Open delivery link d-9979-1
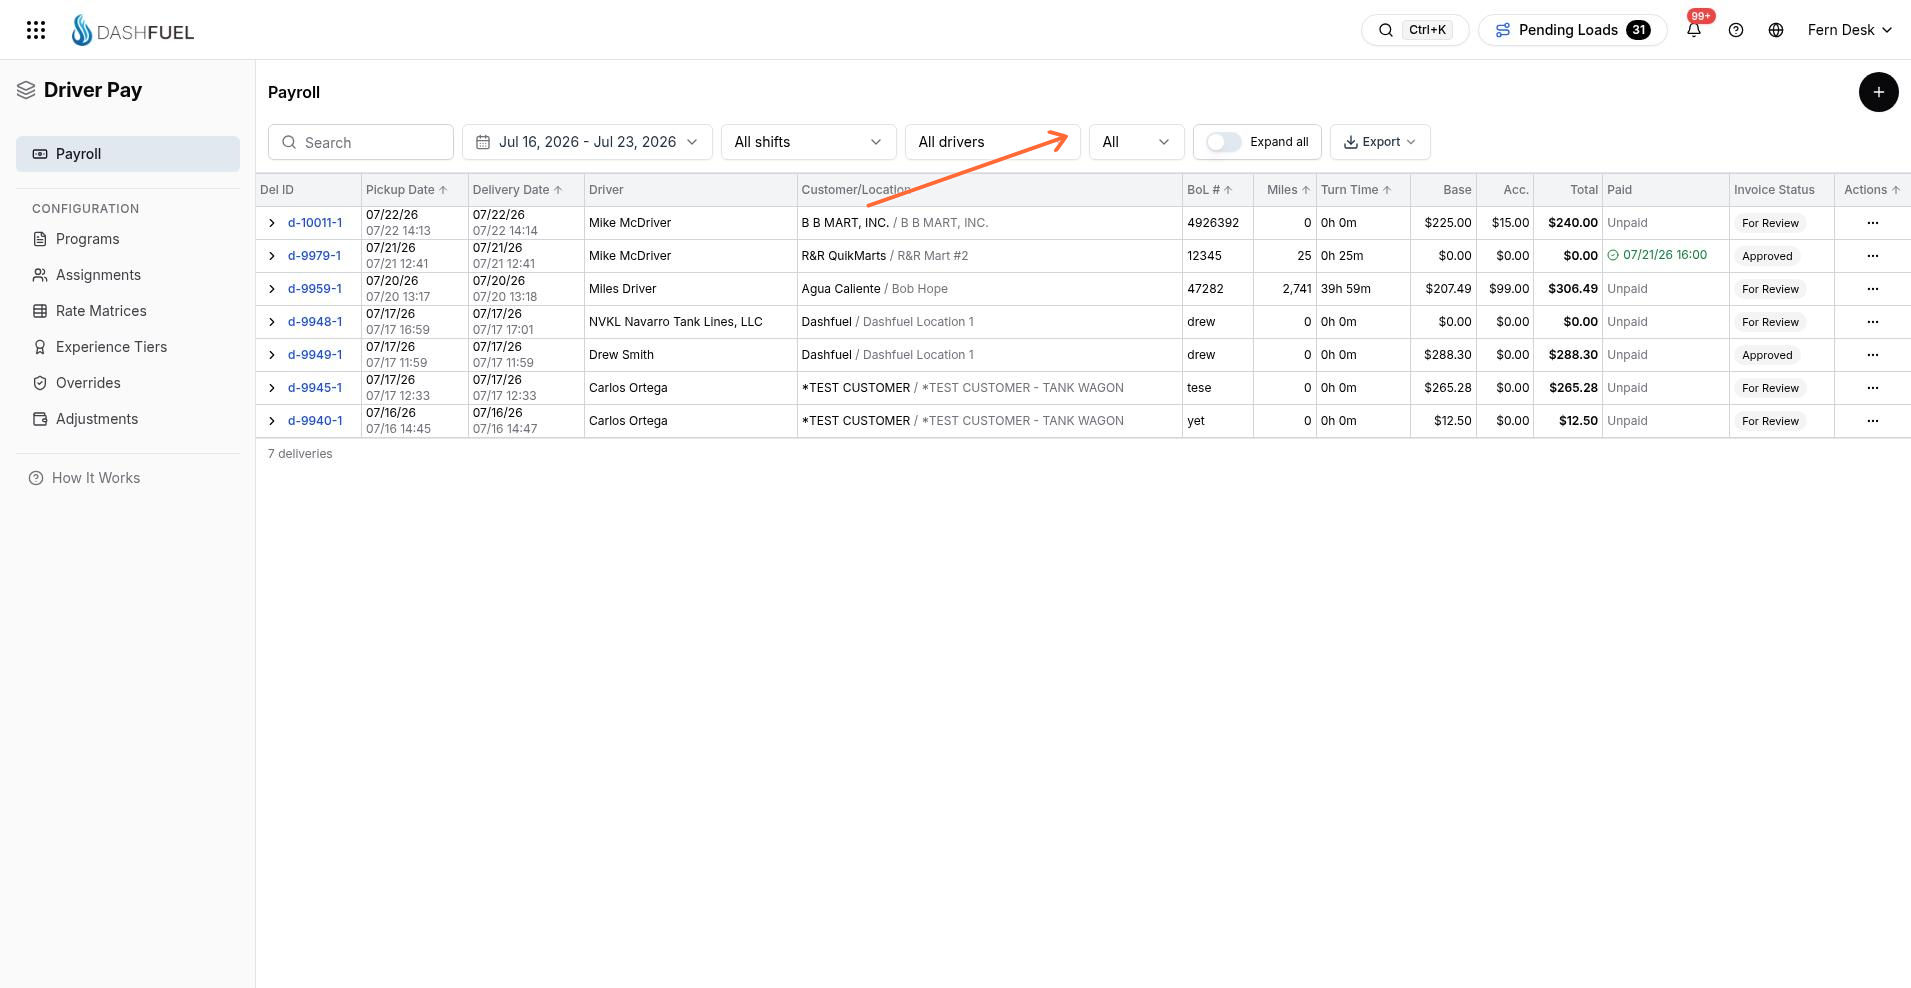Viewport: 1911px width, 988px height. (x=315, y=256)
